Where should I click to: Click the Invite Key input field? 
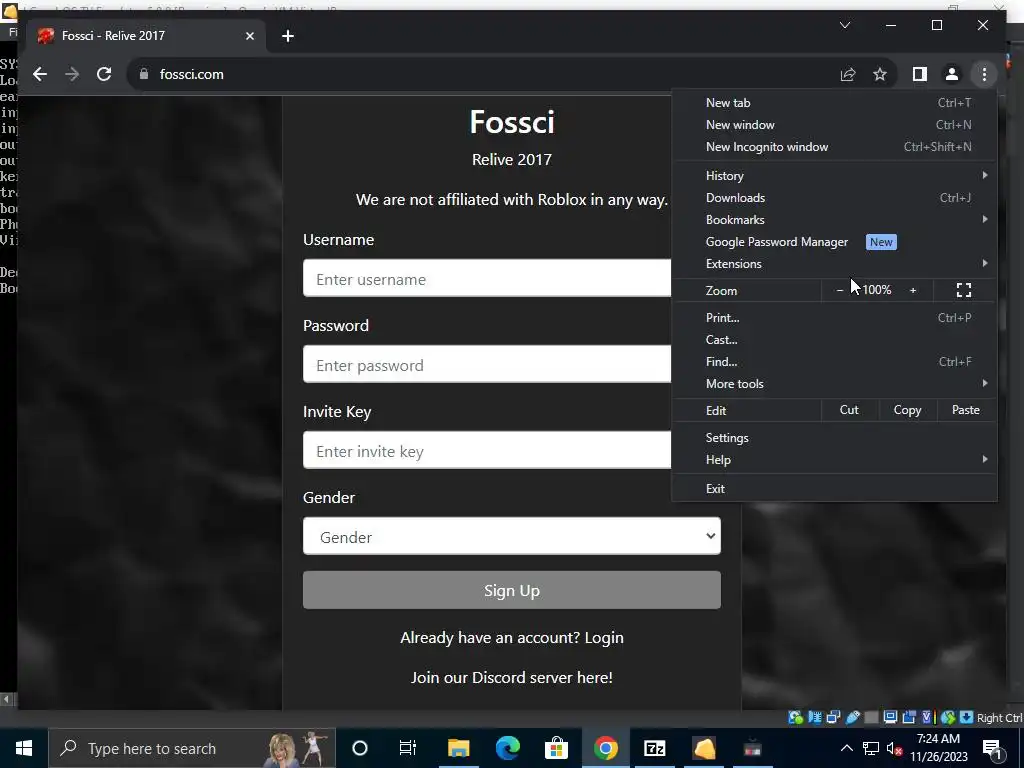(487, 450)
